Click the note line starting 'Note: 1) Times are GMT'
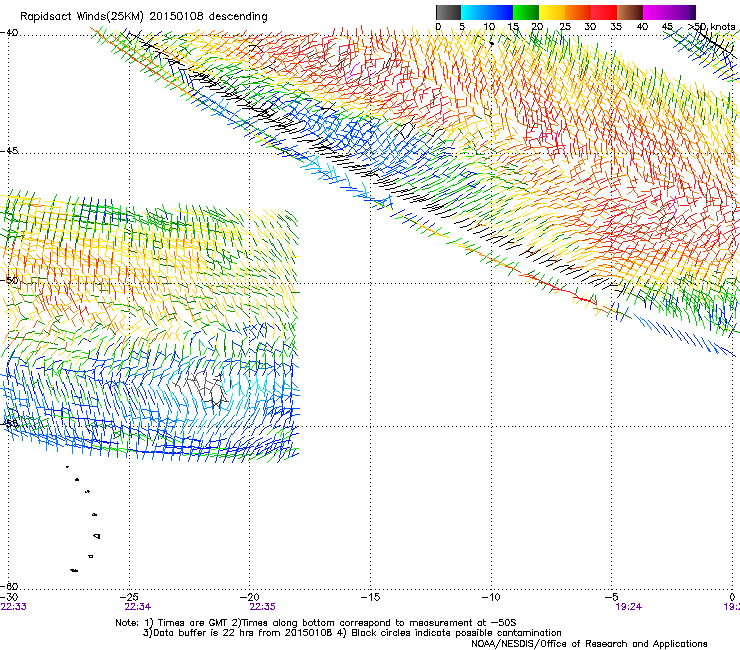740x650 pixels. (x=316, y=623)
